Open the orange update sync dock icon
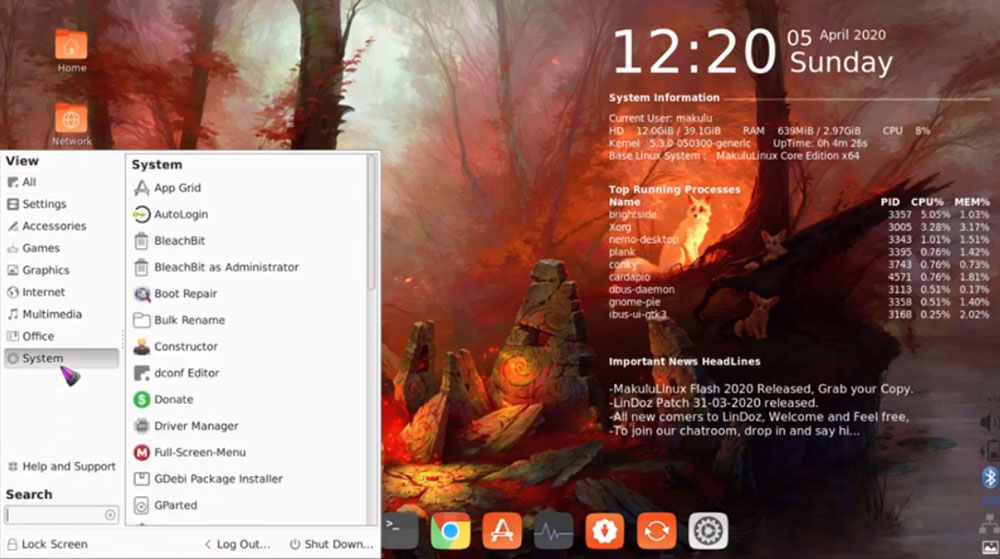The height and width of the screenshot is (559, 1000). [656, 530]
